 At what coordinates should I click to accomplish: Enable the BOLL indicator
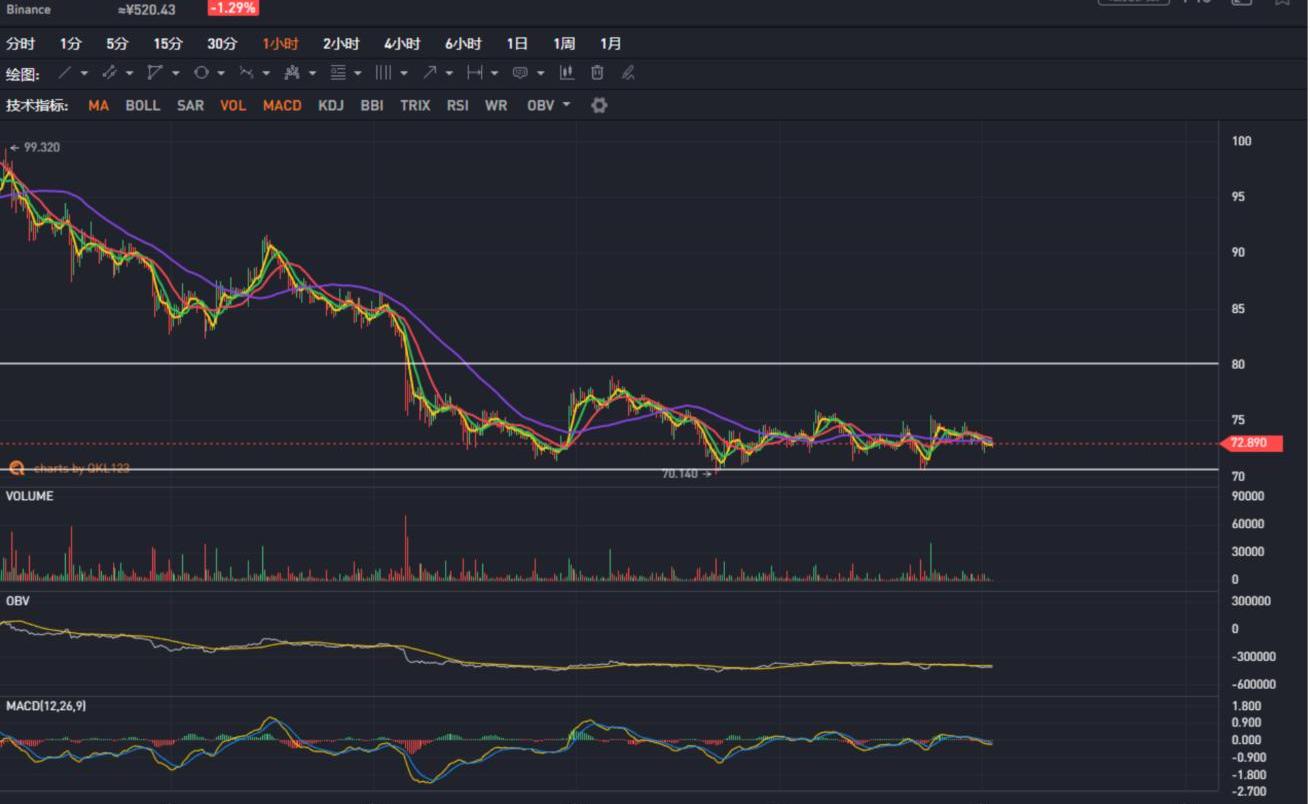[142, 105]
